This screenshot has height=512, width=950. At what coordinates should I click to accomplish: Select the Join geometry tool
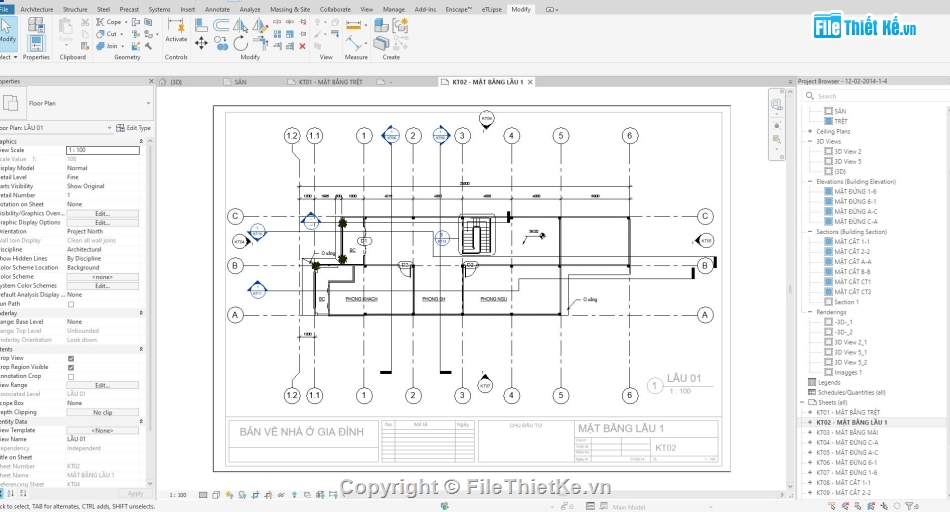click(108, 46)
